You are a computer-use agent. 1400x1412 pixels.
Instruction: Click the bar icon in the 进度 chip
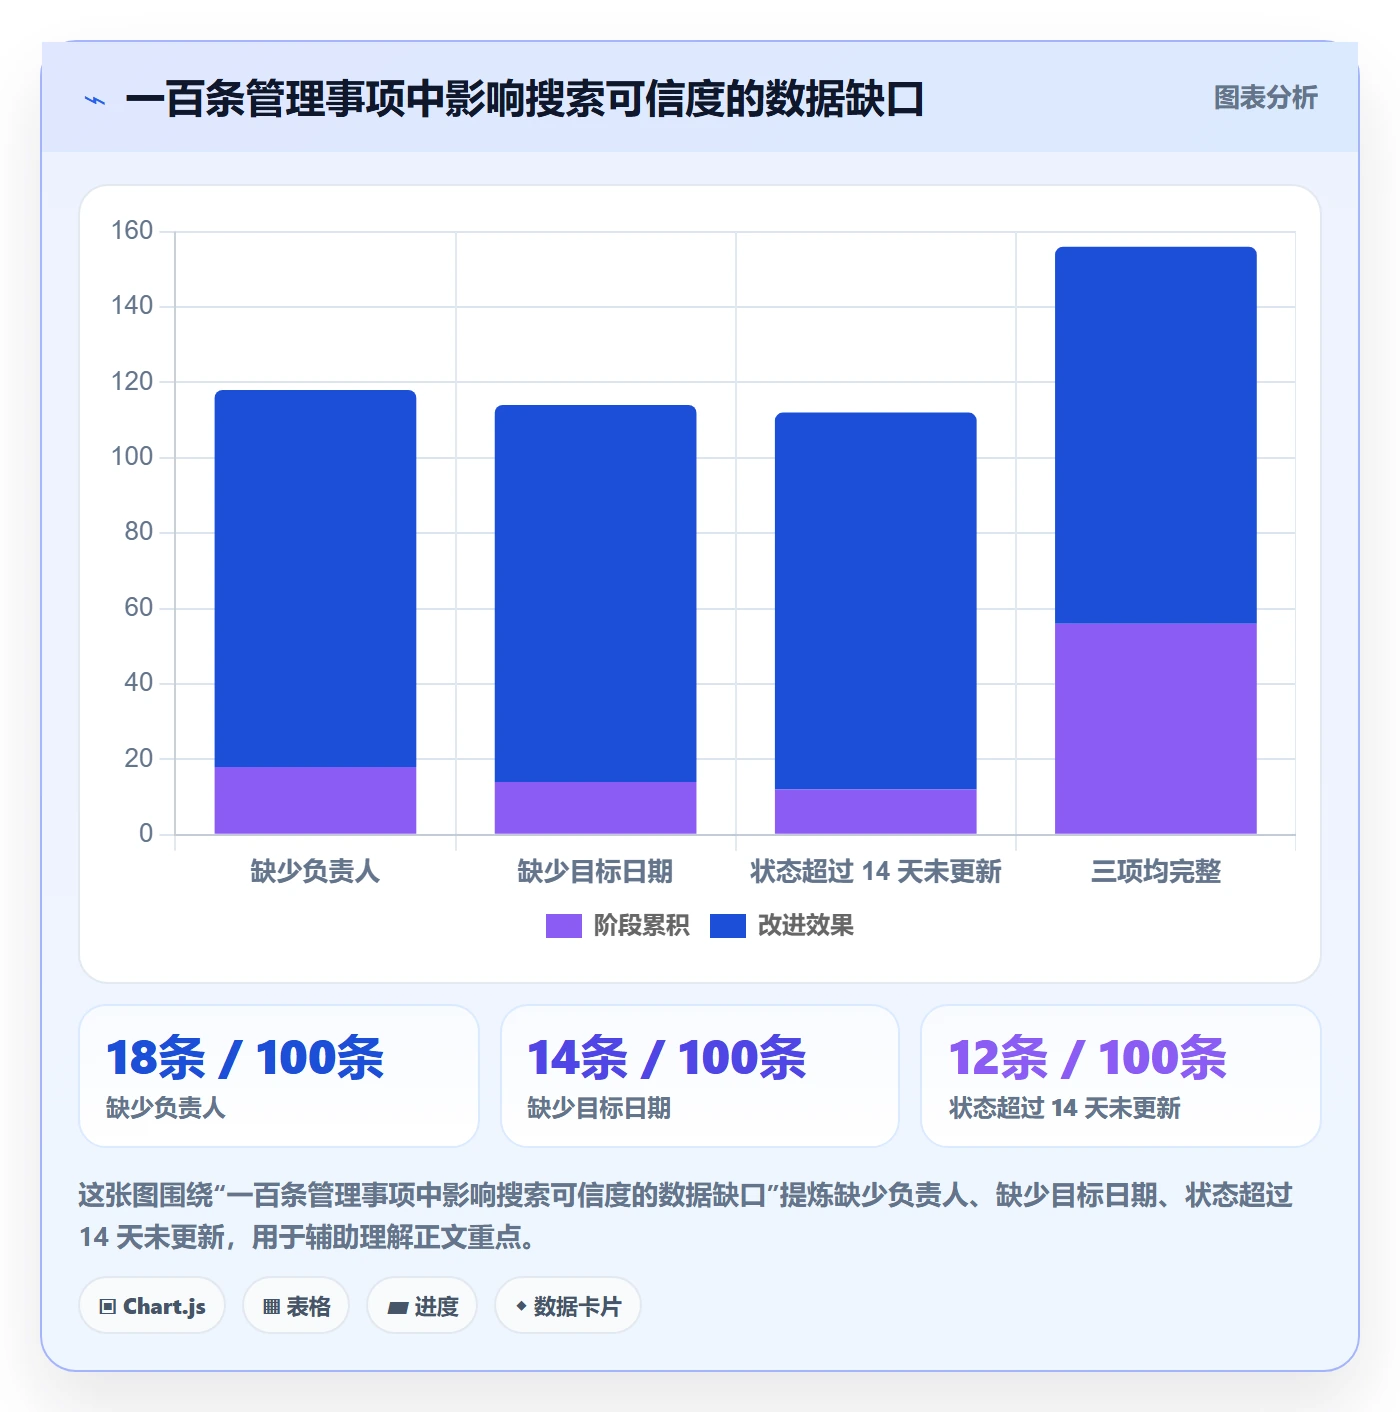pos(397,1307)
